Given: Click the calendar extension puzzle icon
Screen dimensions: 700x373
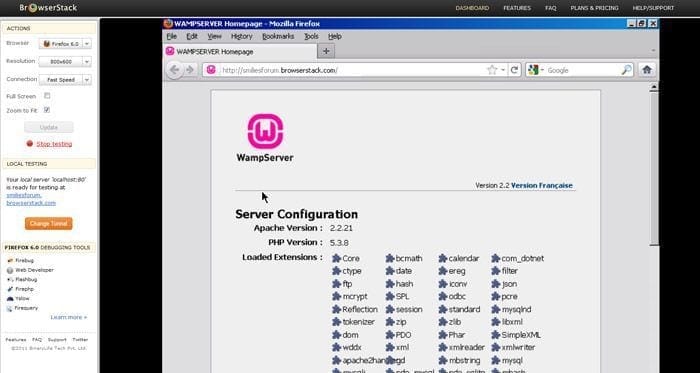Looking at the screenshot, I should pyautogui.click(x=442, y=258).
